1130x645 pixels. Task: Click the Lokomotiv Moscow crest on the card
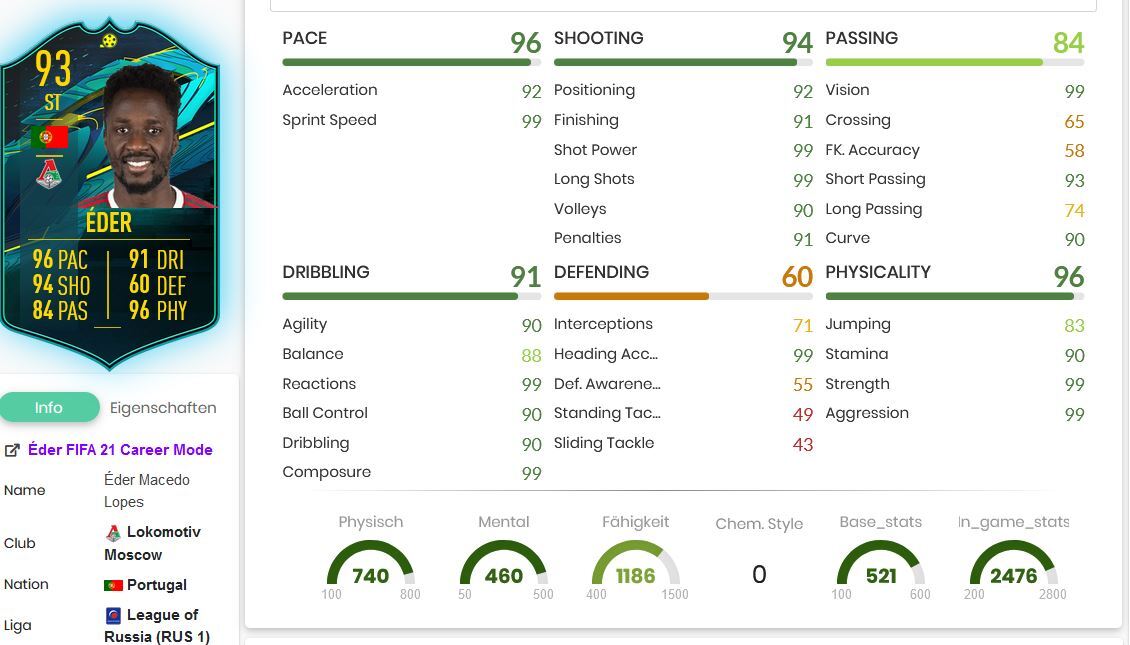click(49, 173)
